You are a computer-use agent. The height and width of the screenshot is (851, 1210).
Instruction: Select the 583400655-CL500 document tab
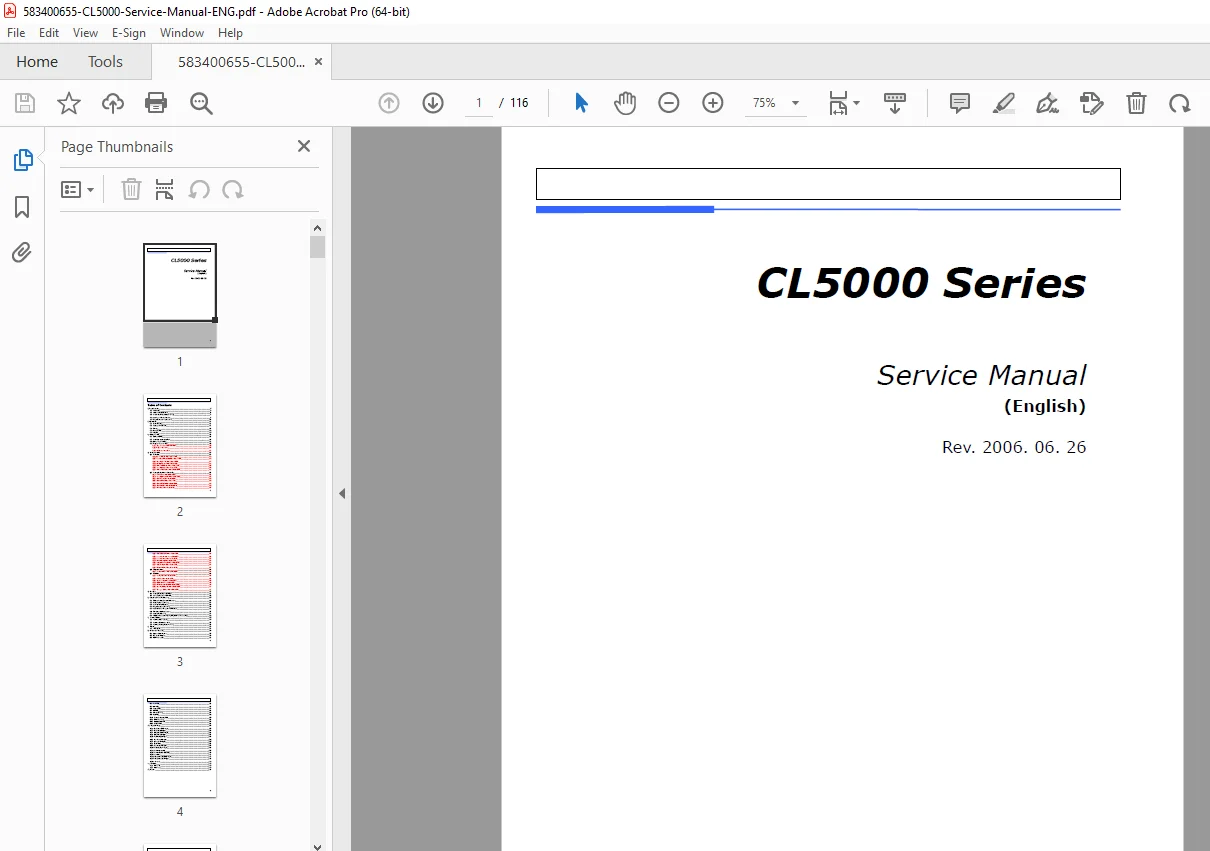(241, 62)
